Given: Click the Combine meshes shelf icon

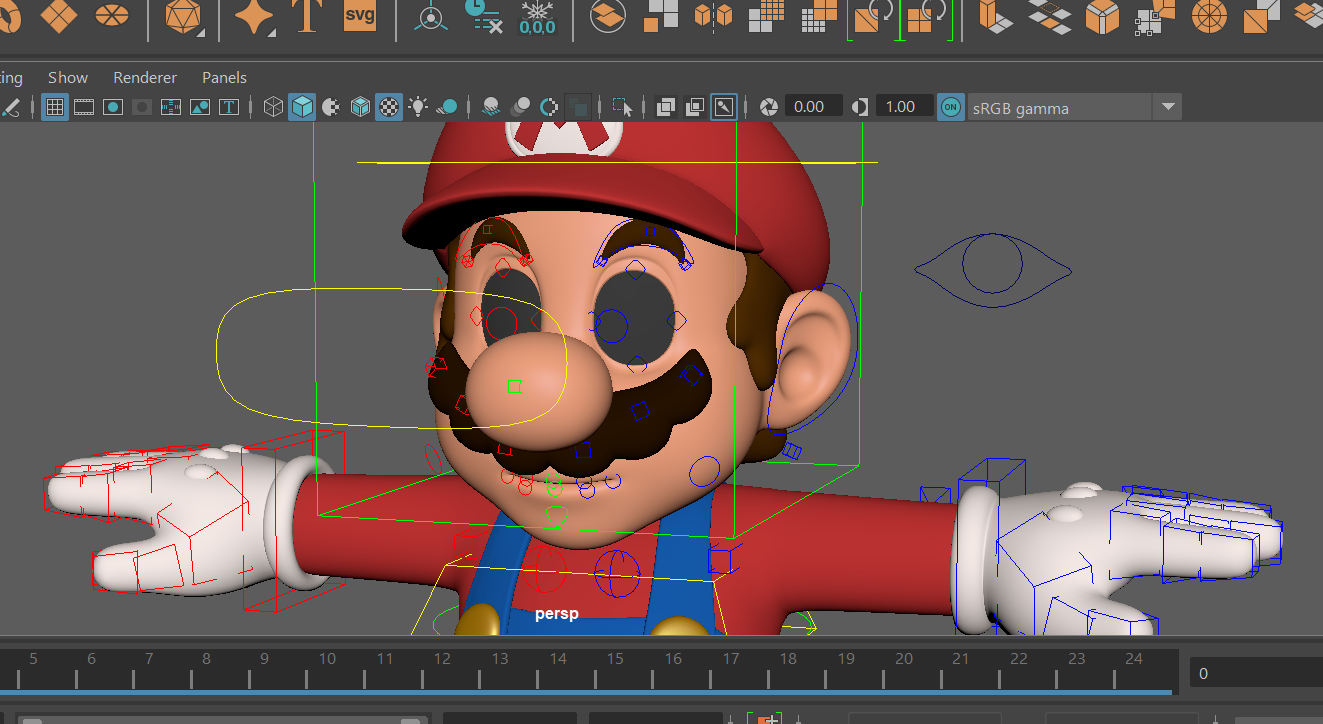Looking at the screenshot, I should (x=607, y=16).
